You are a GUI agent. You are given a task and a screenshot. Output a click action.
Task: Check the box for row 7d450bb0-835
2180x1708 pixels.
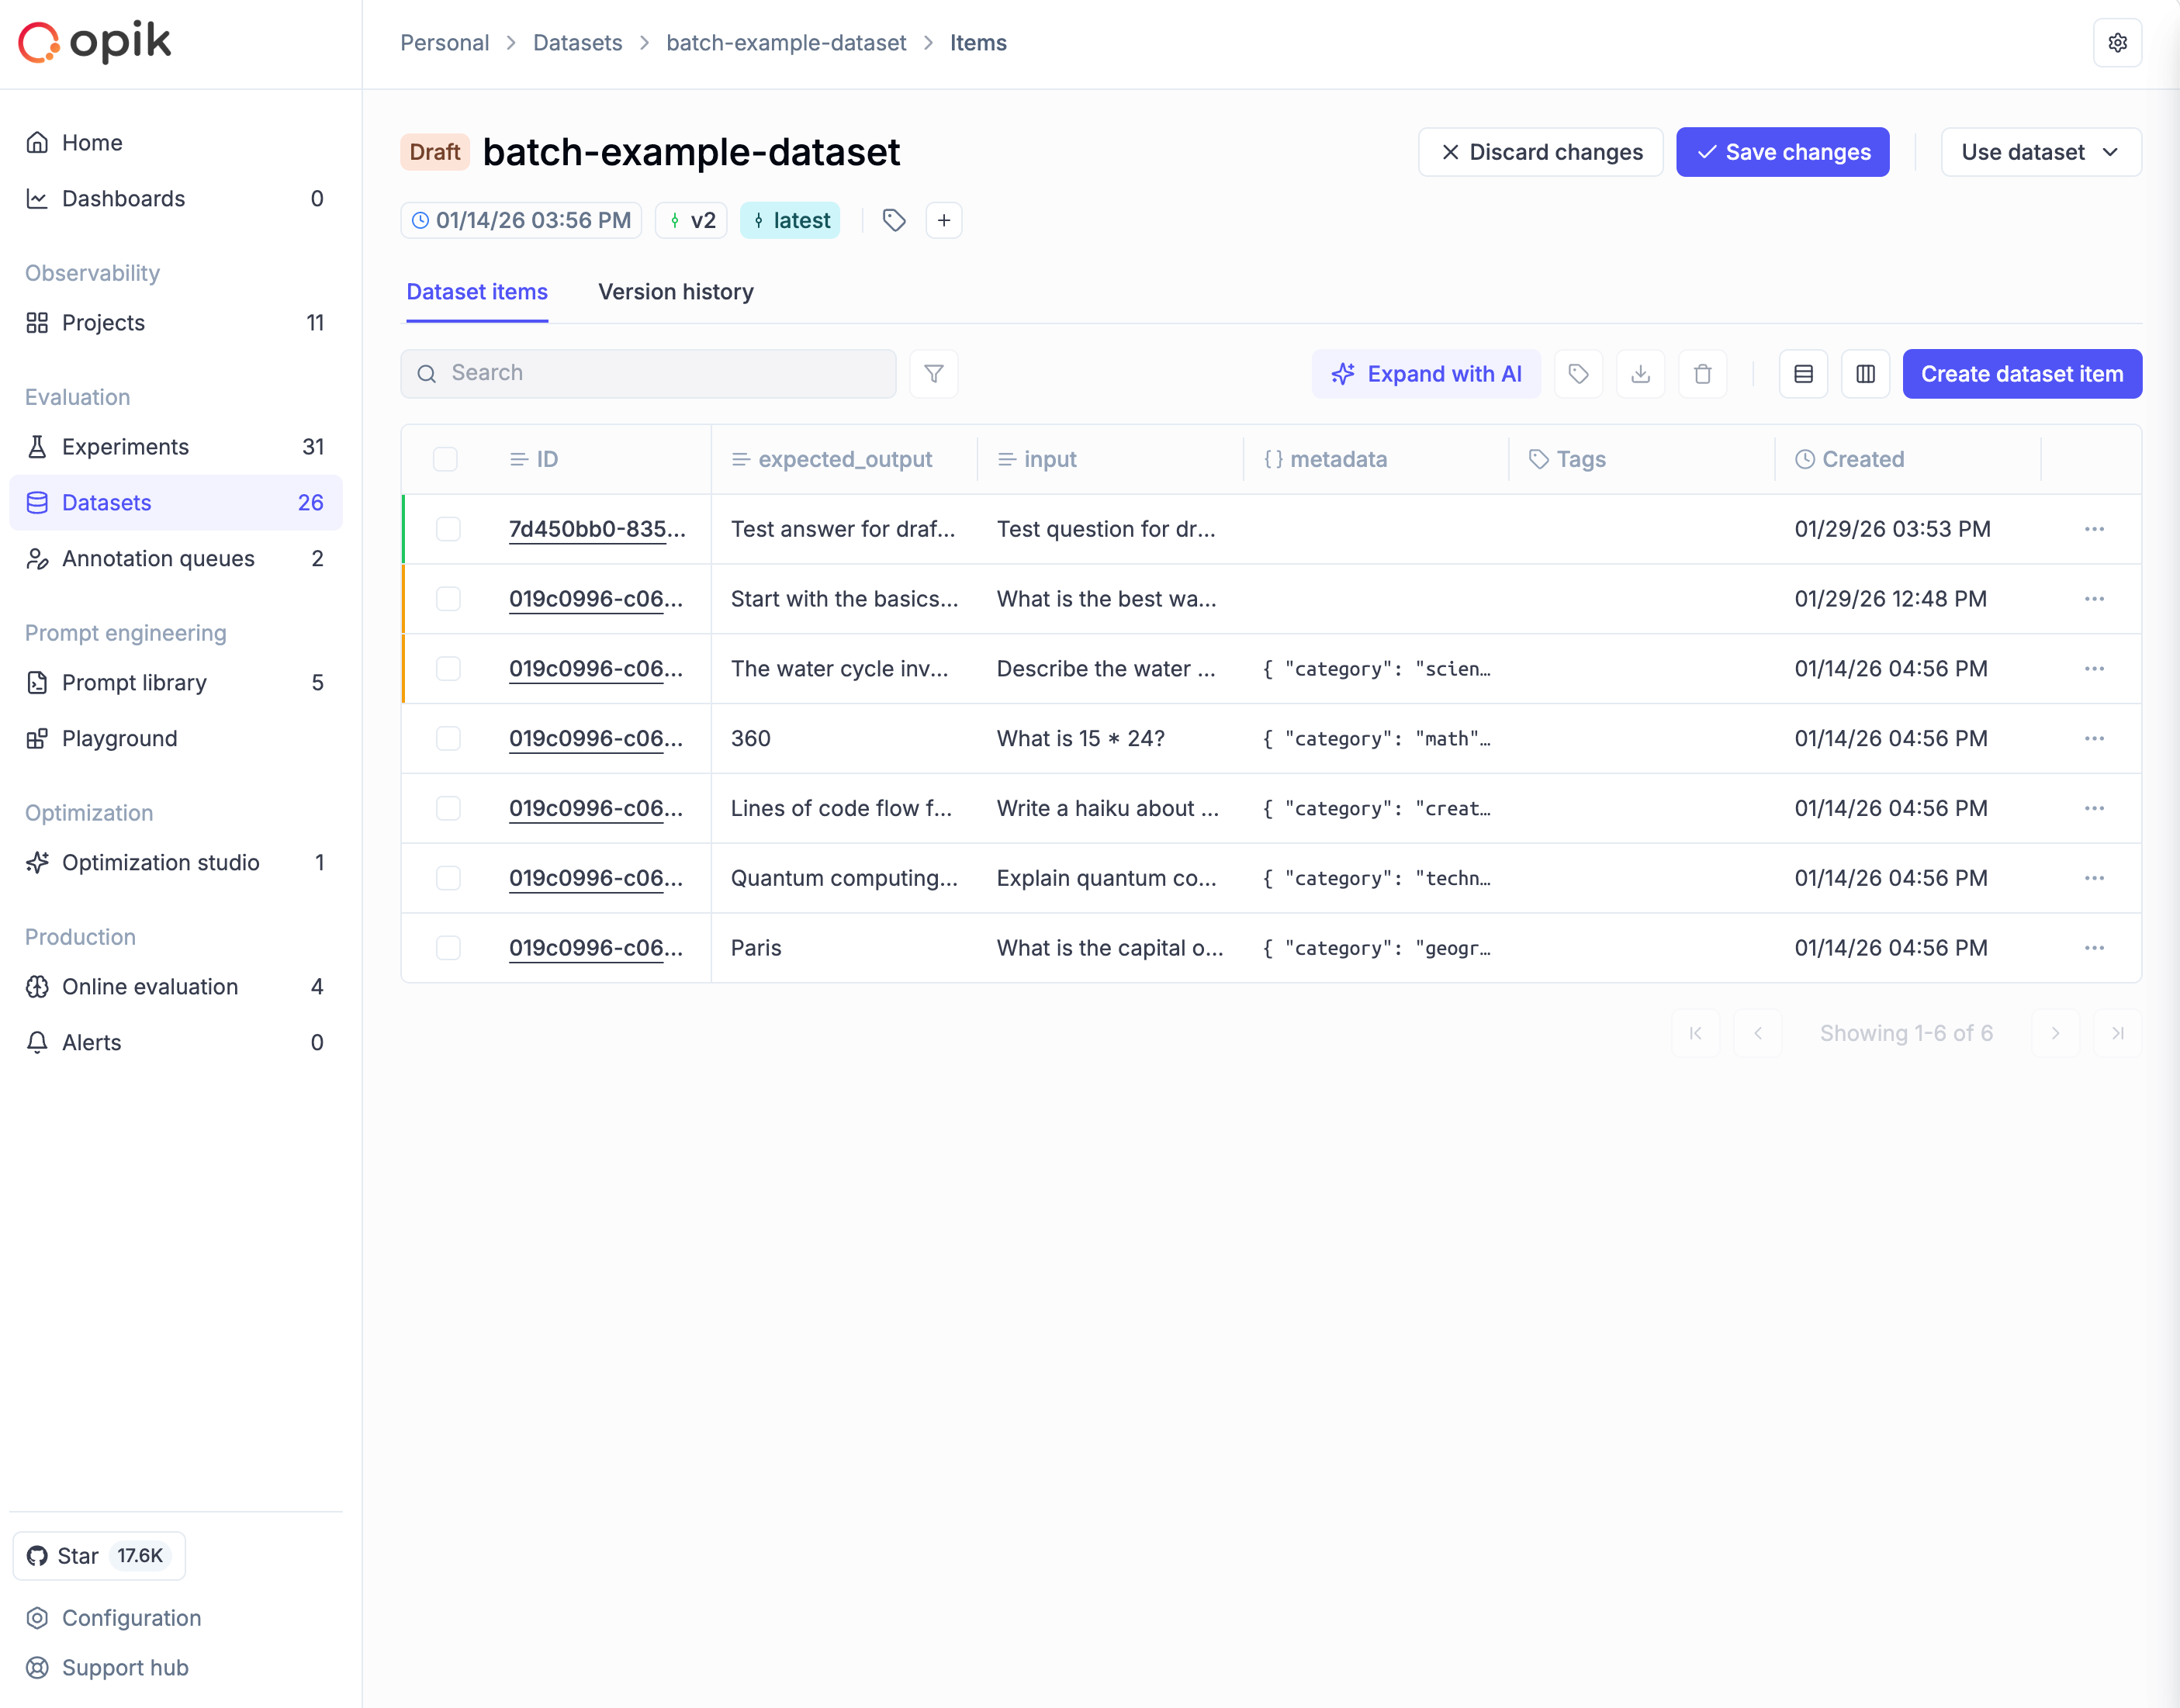click(x=448, y=529)
